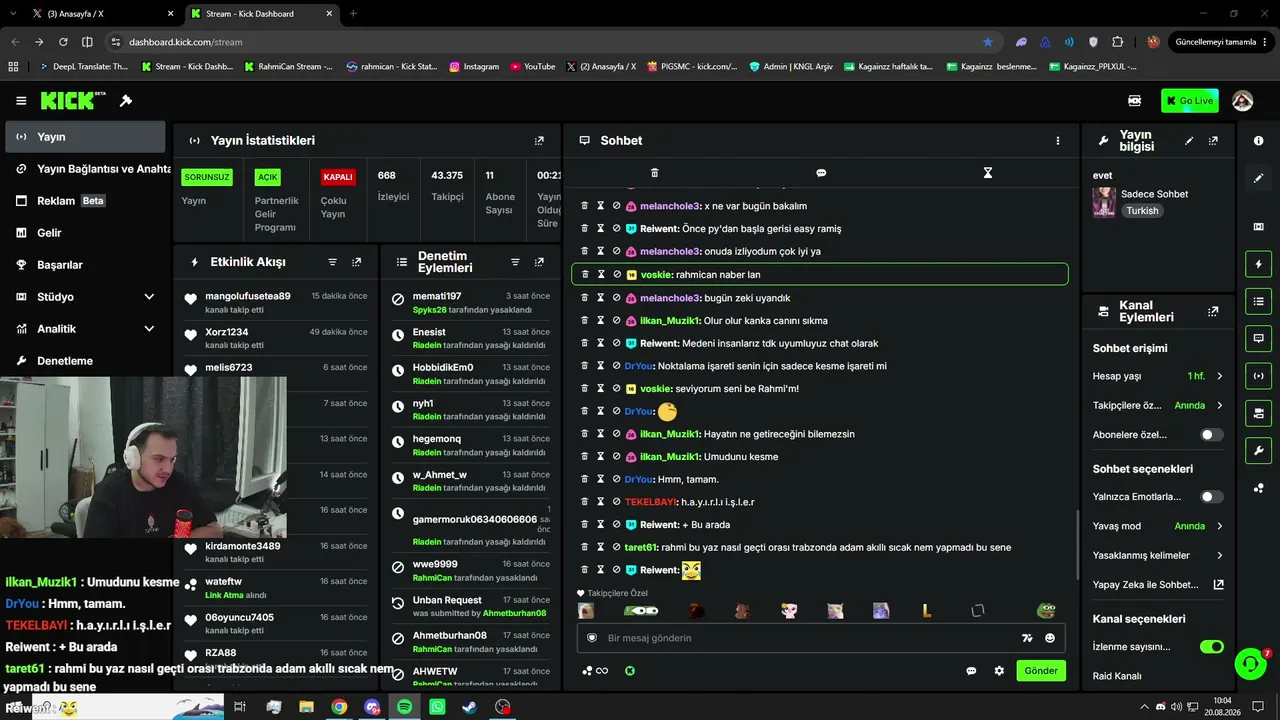Edit stream info with pencil icon in Yayın bilgisi
1280x720 pixels.
1189,141
